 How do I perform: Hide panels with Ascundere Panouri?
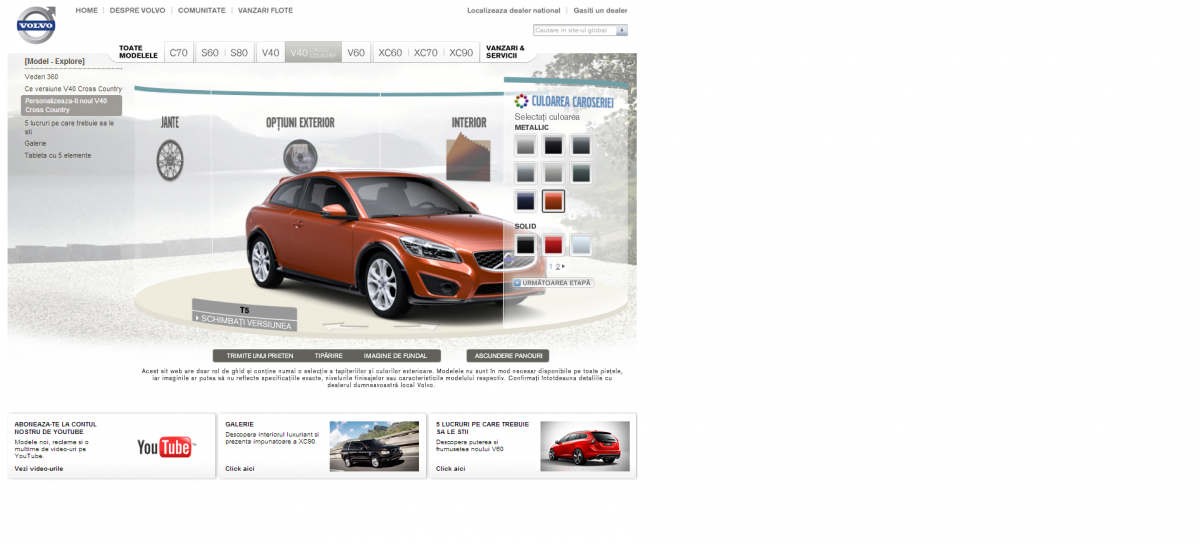pos(507,356)
